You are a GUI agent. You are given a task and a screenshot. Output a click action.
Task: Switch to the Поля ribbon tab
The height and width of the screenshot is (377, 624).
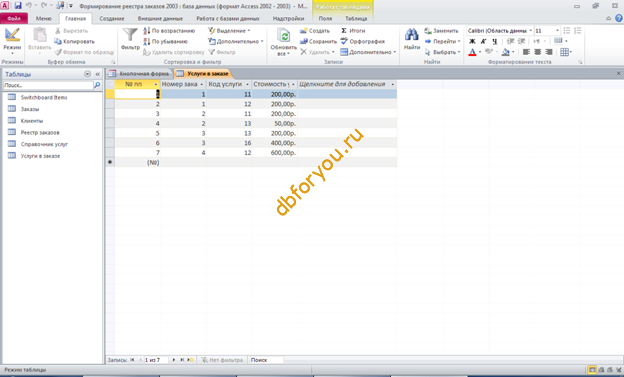325,18
